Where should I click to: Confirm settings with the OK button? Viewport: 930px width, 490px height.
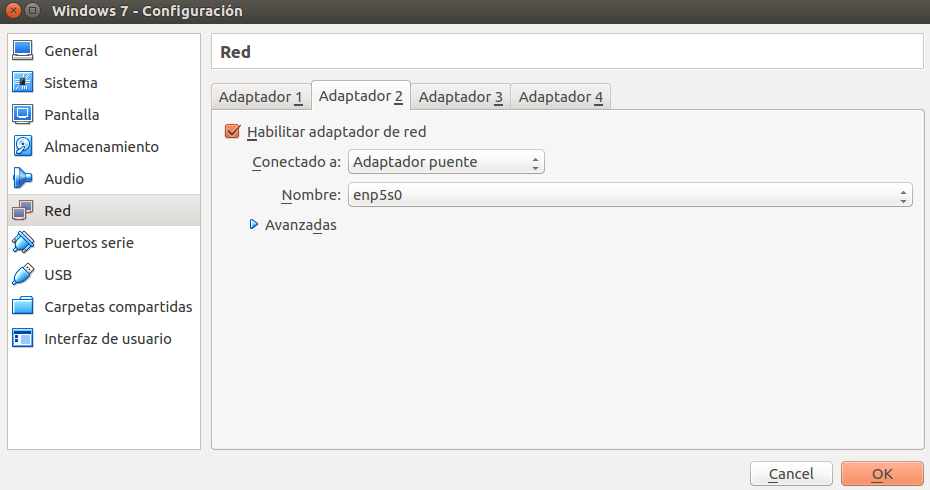pyautogui.click(x=882, y=474)
